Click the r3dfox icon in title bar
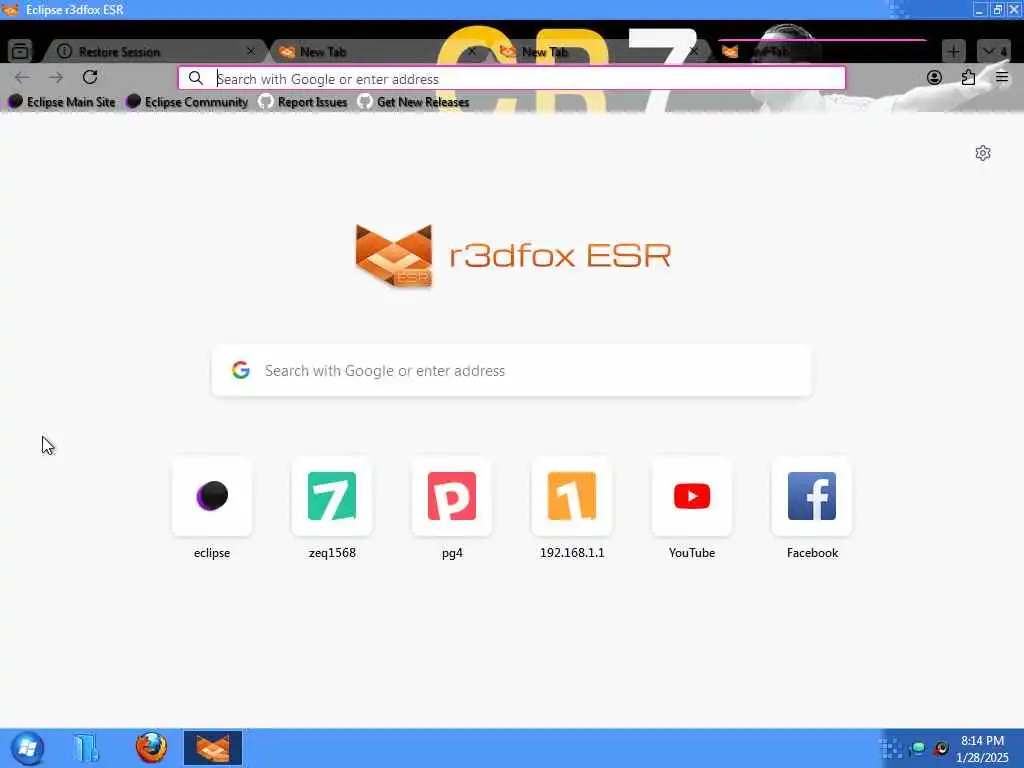The image size is (1024, 768). pyautogui.click(x=10, y=10)
